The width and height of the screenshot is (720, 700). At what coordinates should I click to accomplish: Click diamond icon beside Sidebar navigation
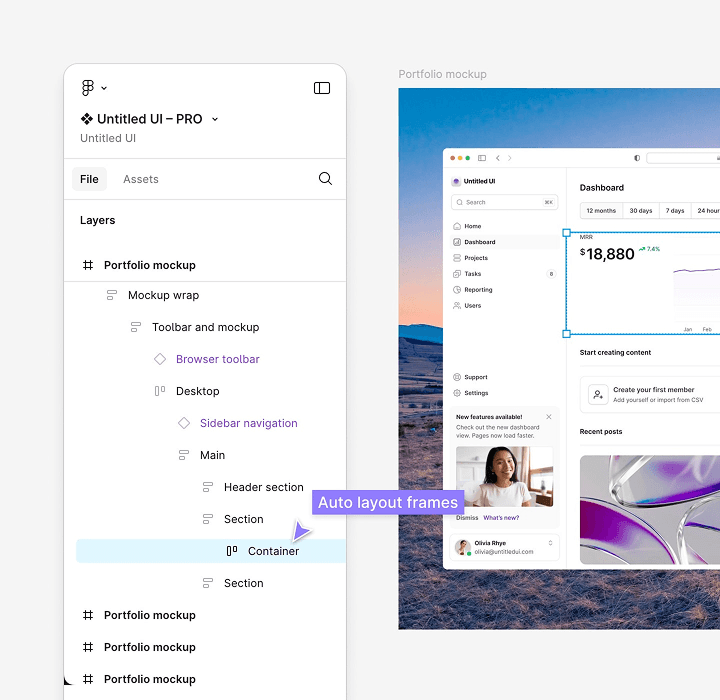click(184, 423)
